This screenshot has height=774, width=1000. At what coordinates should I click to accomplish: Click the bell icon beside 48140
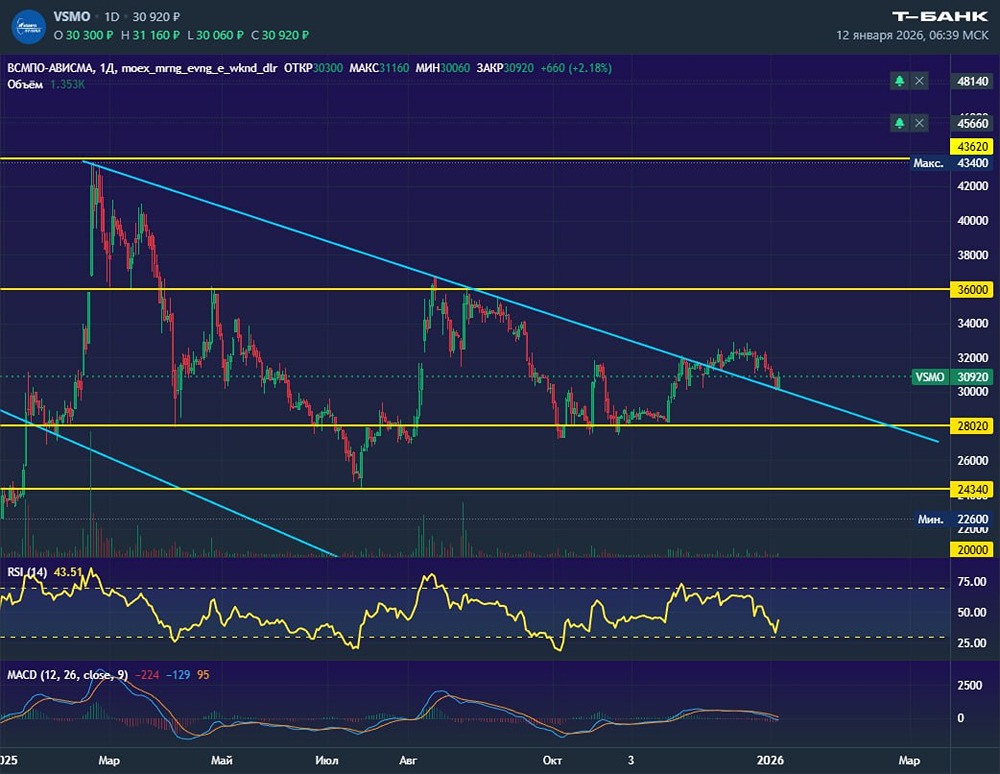tap(899, 81)
